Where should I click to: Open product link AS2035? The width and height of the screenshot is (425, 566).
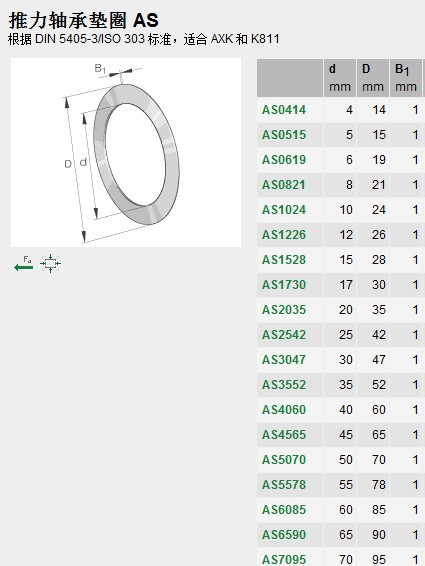[x=284, y=310]
